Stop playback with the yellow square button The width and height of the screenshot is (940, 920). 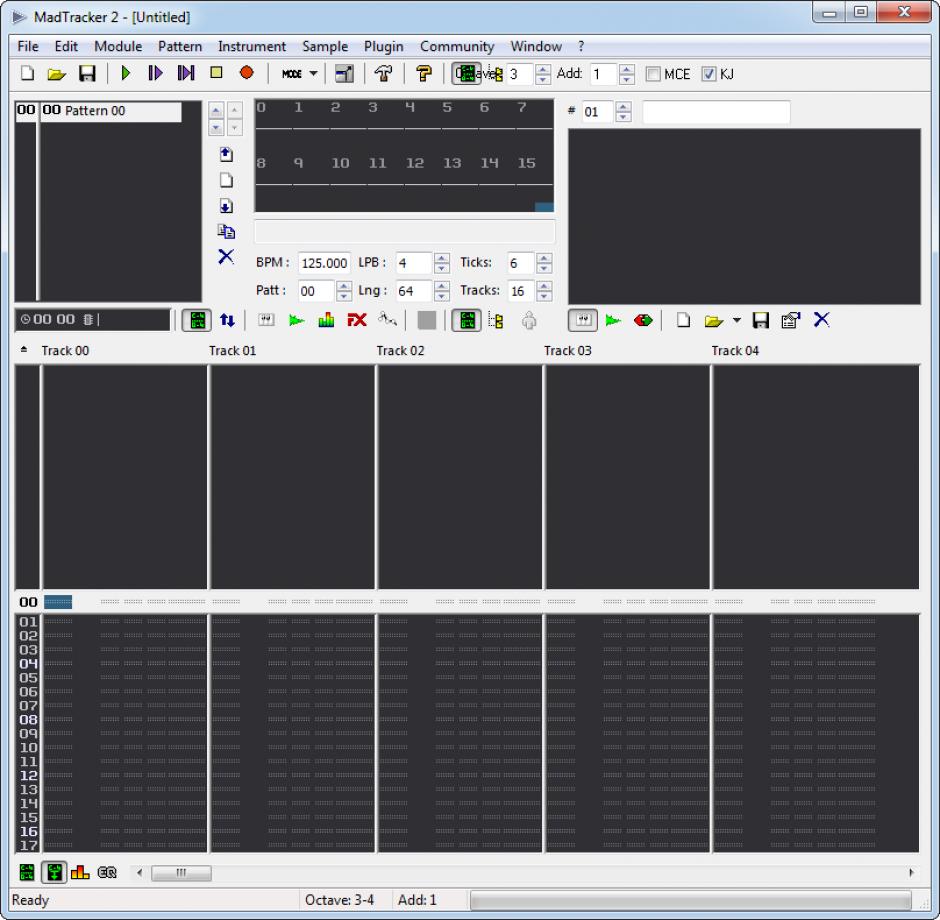[216, 73]
